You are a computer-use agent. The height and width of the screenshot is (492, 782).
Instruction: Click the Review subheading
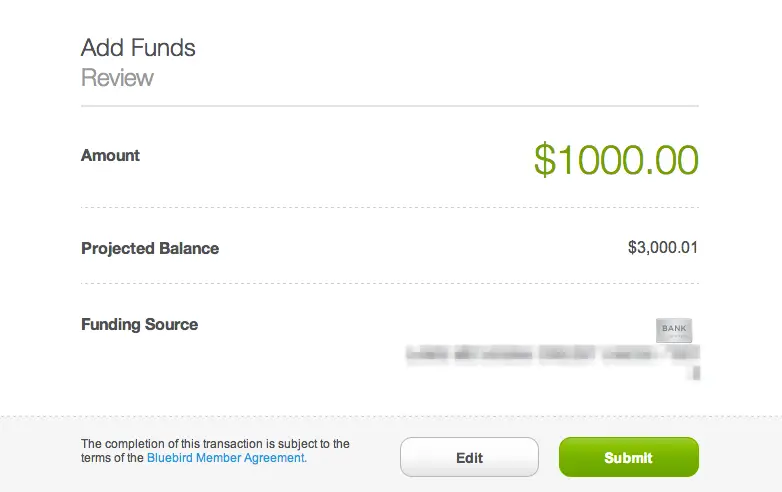coord(117,78)
